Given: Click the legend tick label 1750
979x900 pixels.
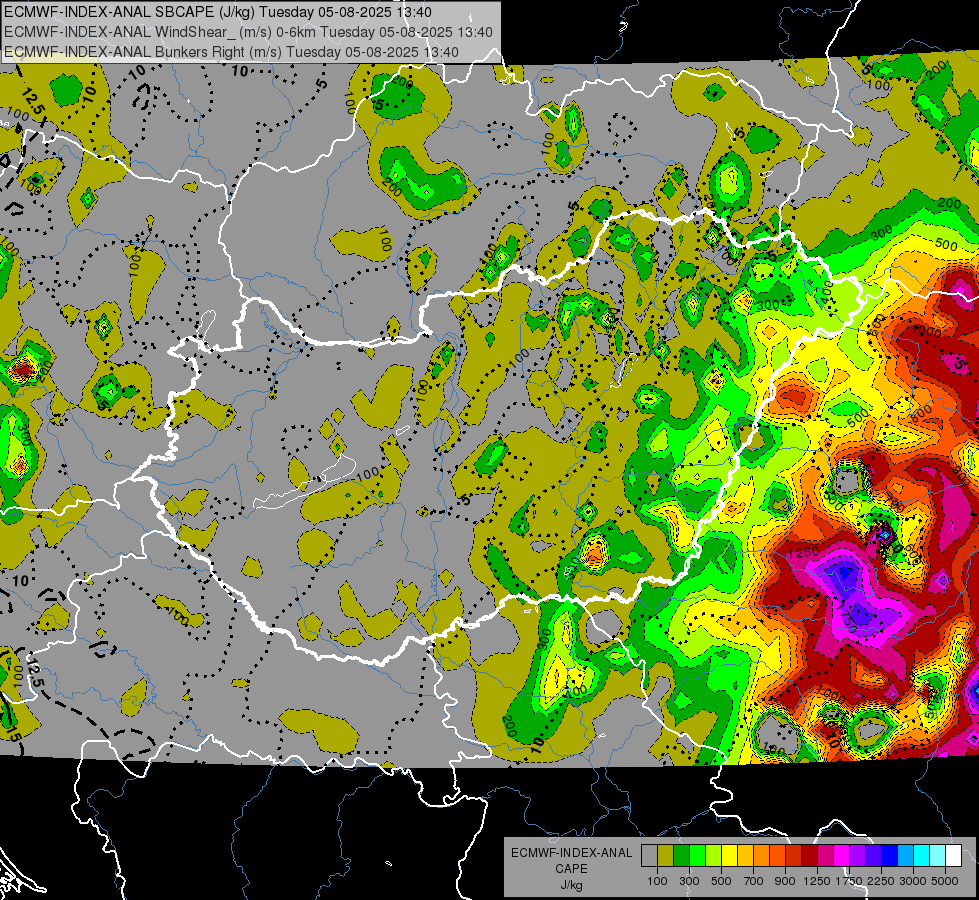Looking at the screenshot, I should (849, 881).
